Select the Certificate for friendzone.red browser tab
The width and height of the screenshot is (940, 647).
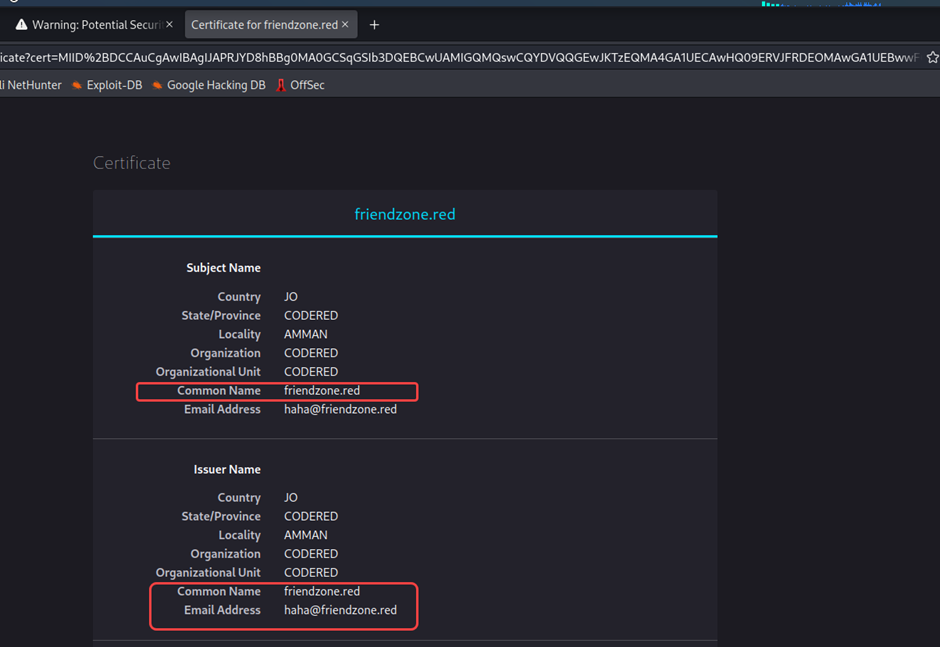click(262, 25)
